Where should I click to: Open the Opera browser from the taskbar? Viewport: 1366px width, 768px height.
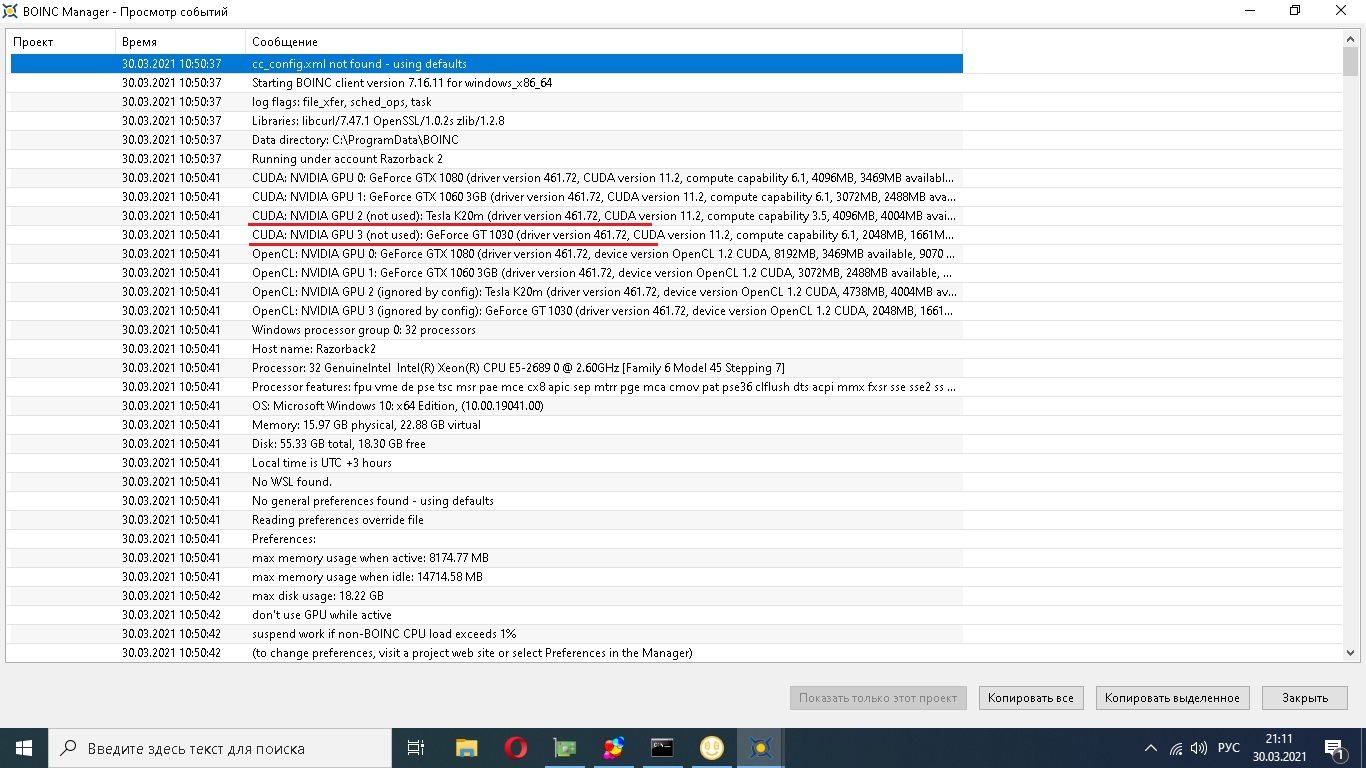[516, 748]
